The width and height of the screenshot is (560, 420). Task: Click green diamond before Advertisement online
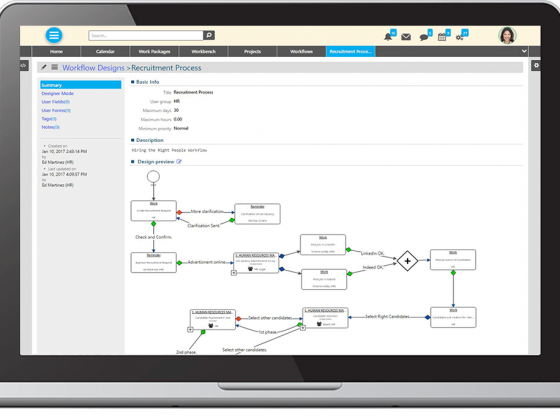179,262
